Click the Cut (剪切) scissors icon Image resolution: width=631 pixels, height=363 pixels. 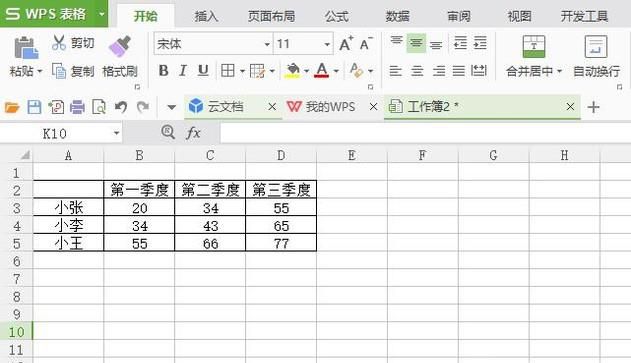(x=59, y=42)
